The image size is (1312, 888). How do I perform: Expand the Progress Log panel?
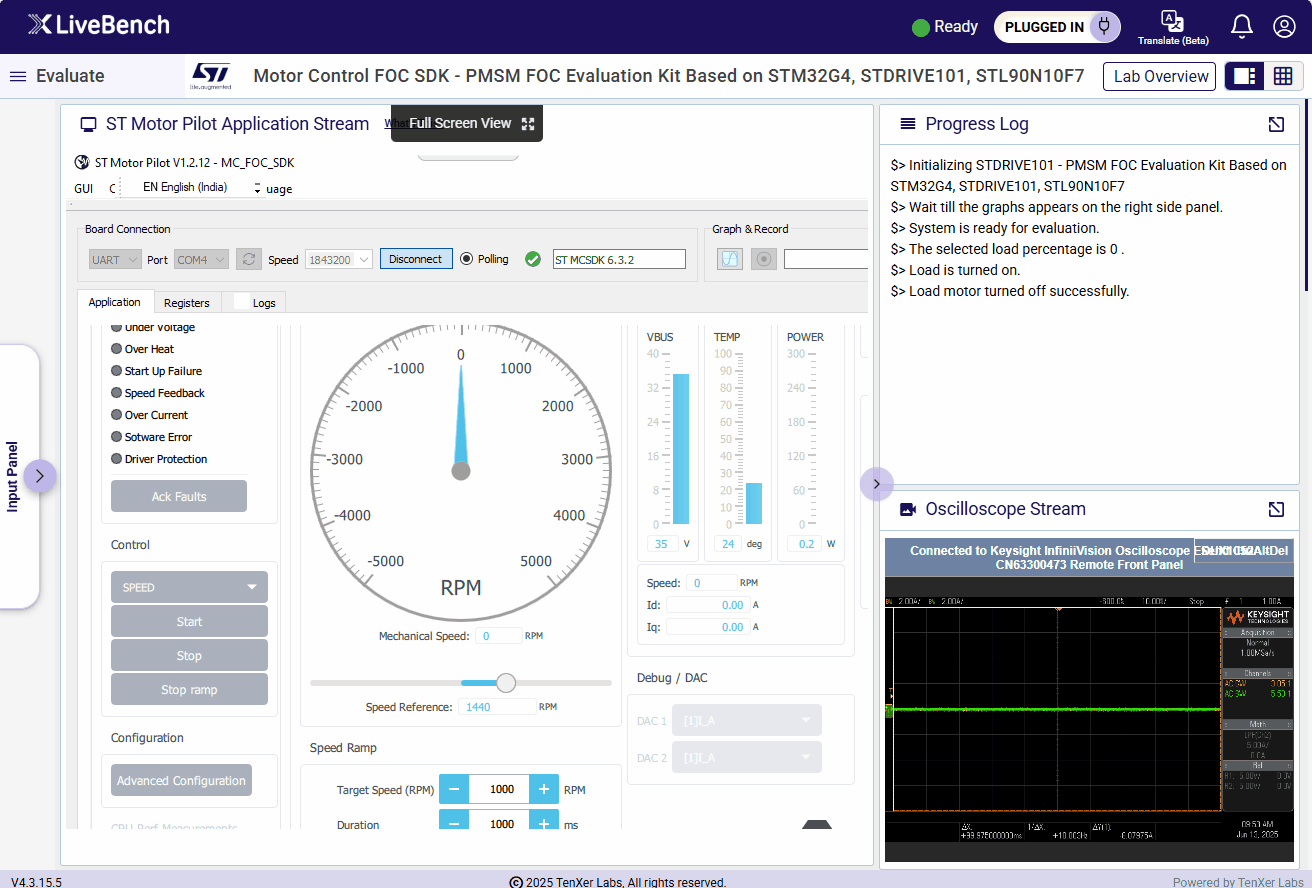pos(1276,124)
